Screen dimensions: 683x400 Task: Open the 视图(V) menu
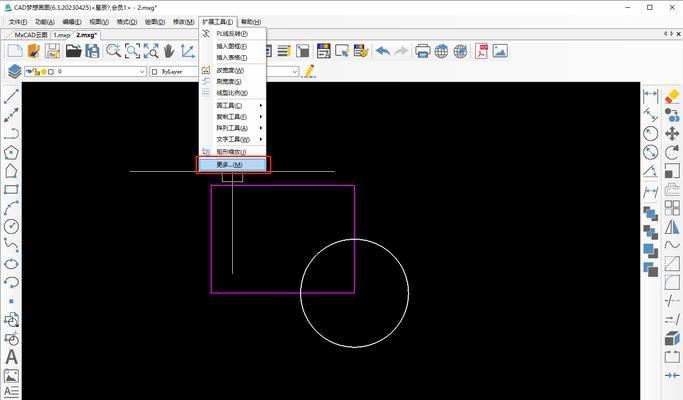pyautogui.click(x=99, y=22)
